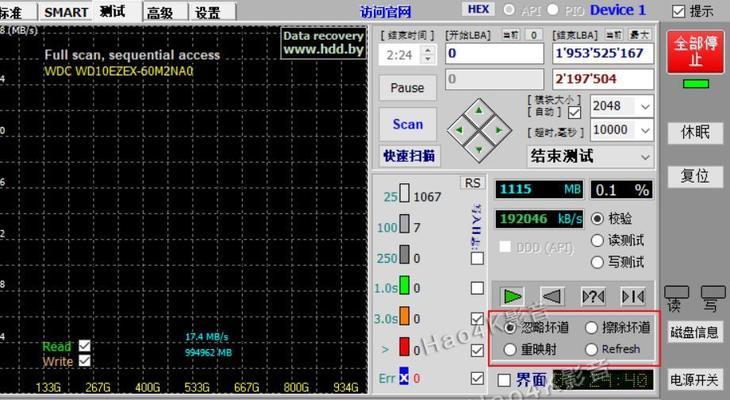The image size is (730, 400).
Task: Click the light gray 100 ms block indicator
Action: pos(404,224)
